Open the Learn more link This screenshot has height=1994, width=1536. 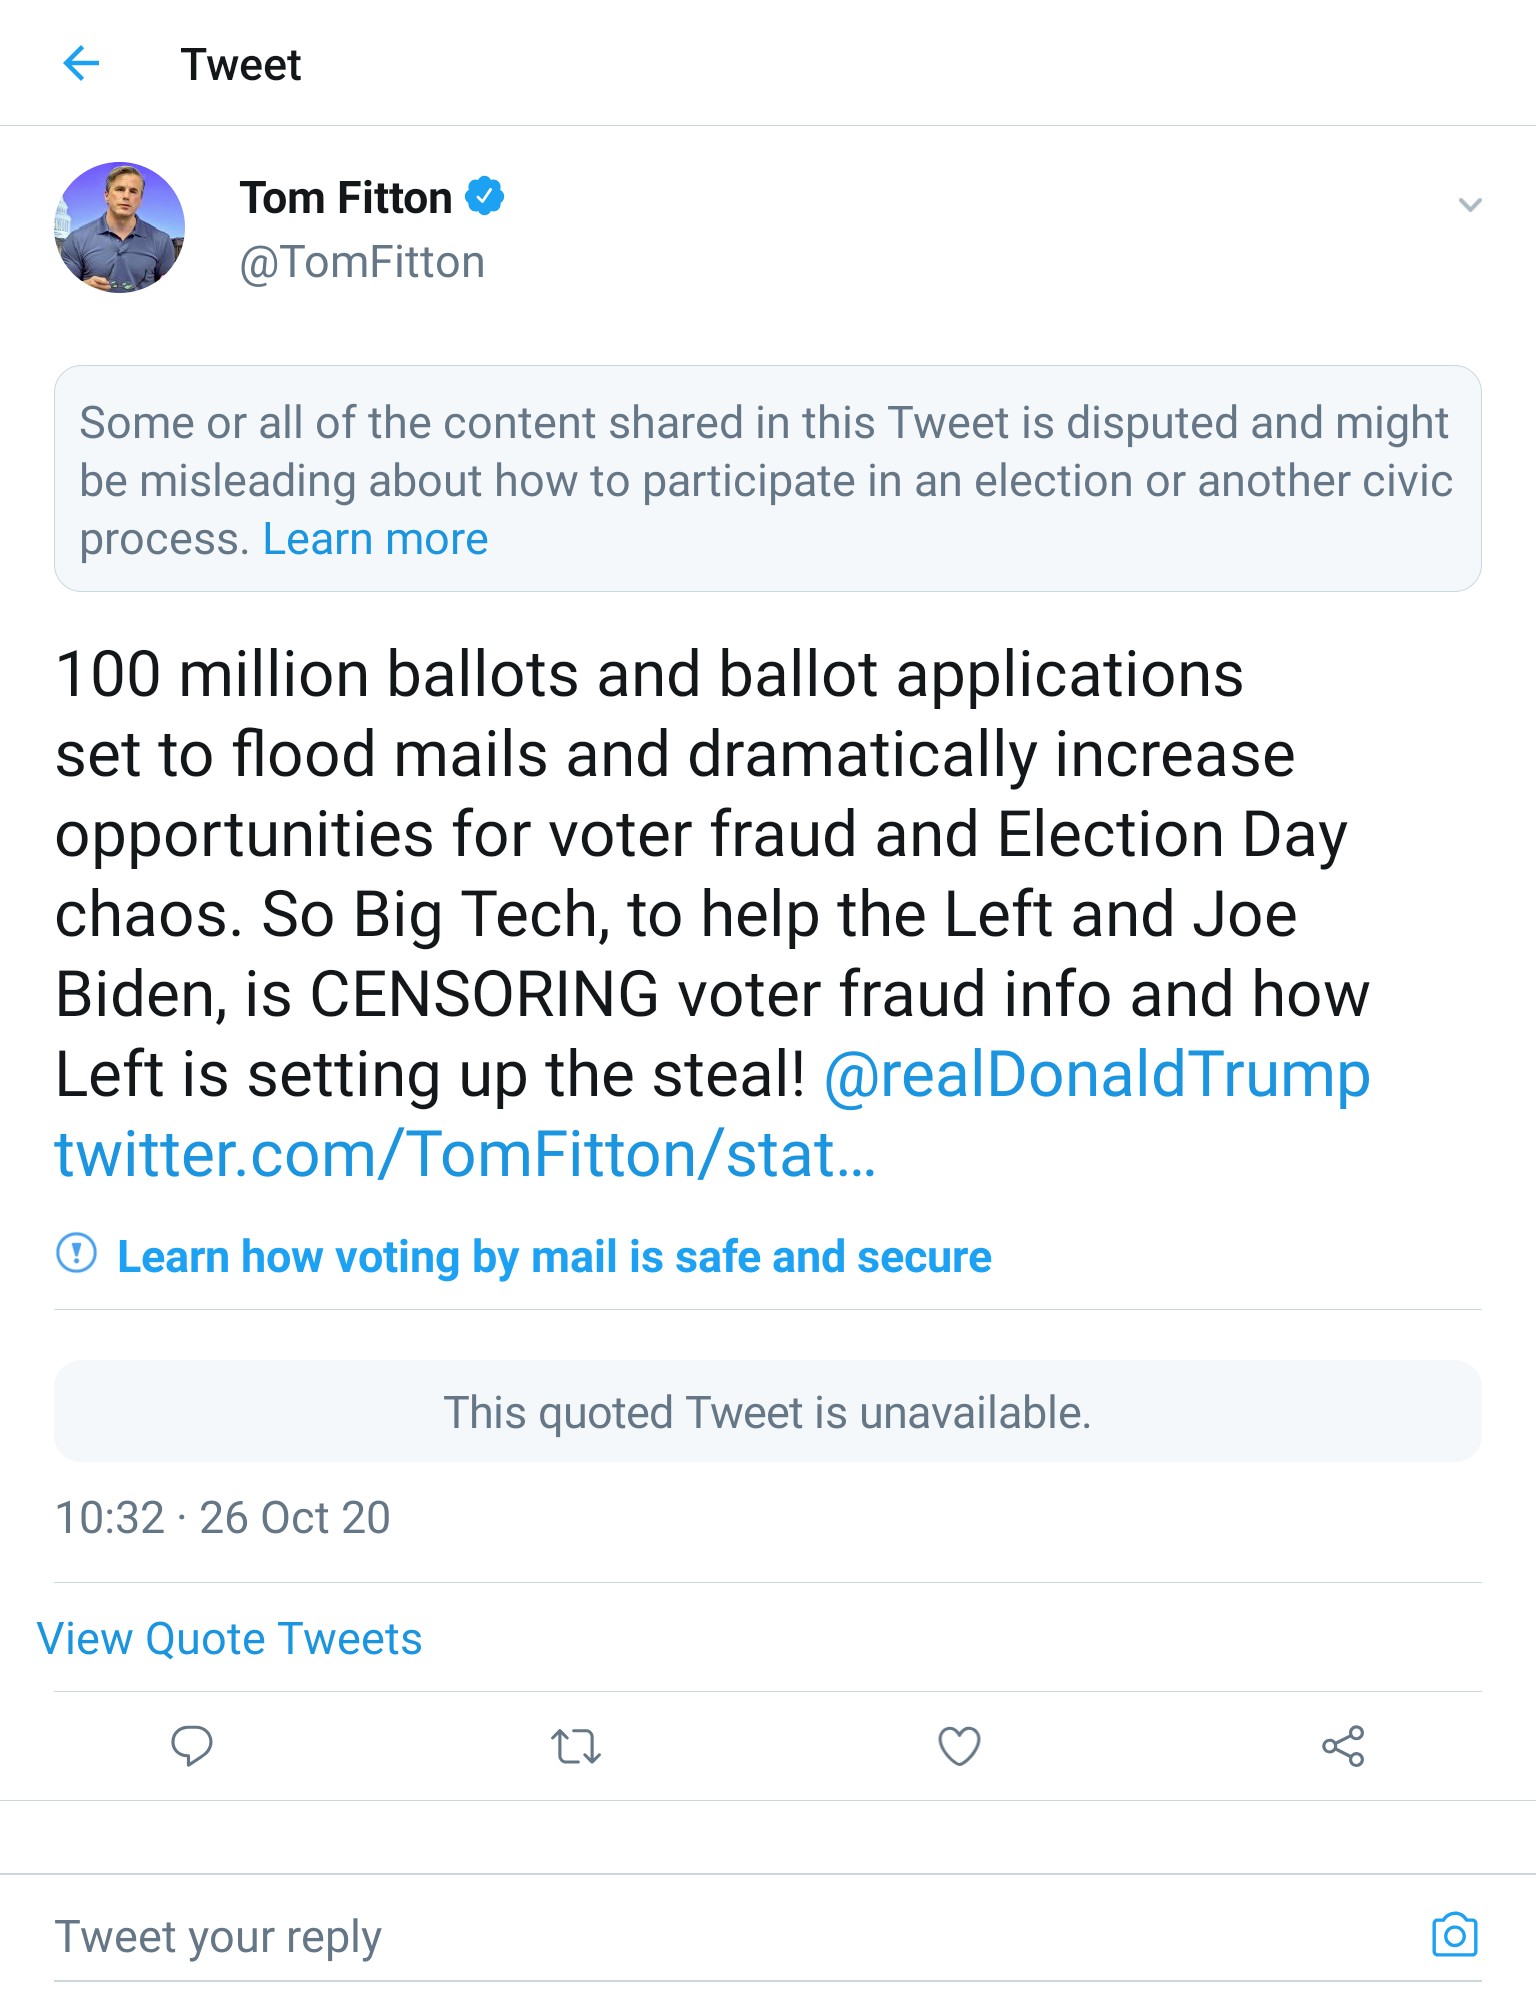[x=375, y=539]
